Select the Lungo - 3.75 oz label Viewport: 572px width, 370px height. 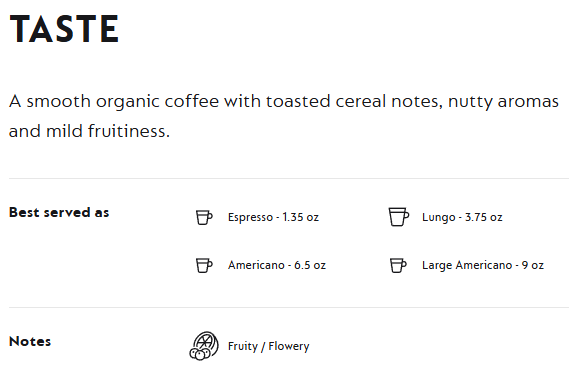462,217
